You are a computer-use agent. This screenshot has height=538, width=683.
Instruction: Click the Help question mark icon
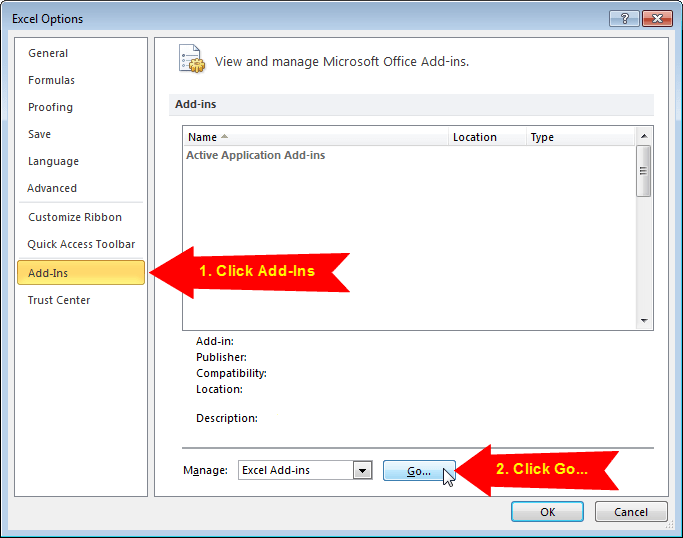624,19
